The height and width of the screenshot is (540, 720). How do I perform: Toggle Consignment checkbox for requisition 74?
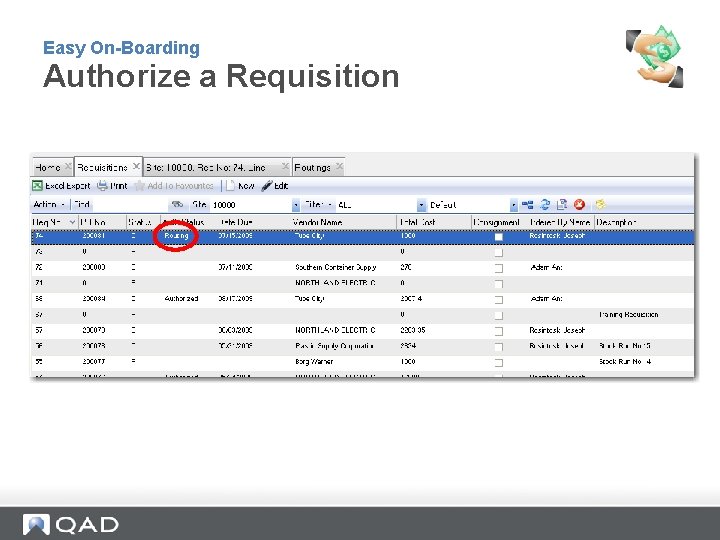click(x=499, y=237)
